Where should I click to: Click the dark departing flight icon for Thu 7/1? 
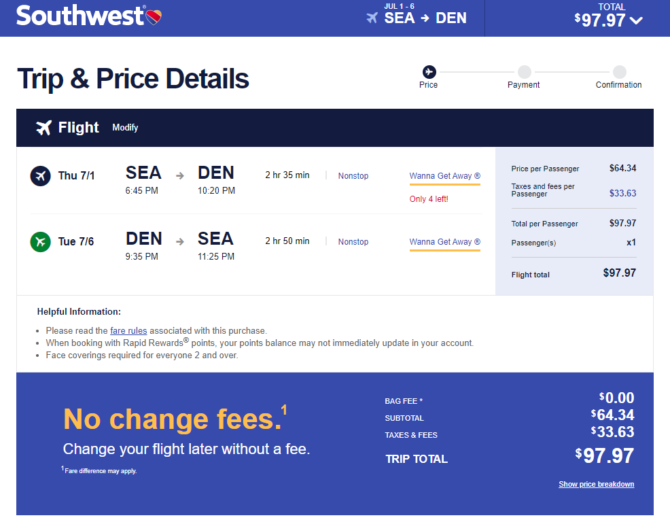(41, 176)
